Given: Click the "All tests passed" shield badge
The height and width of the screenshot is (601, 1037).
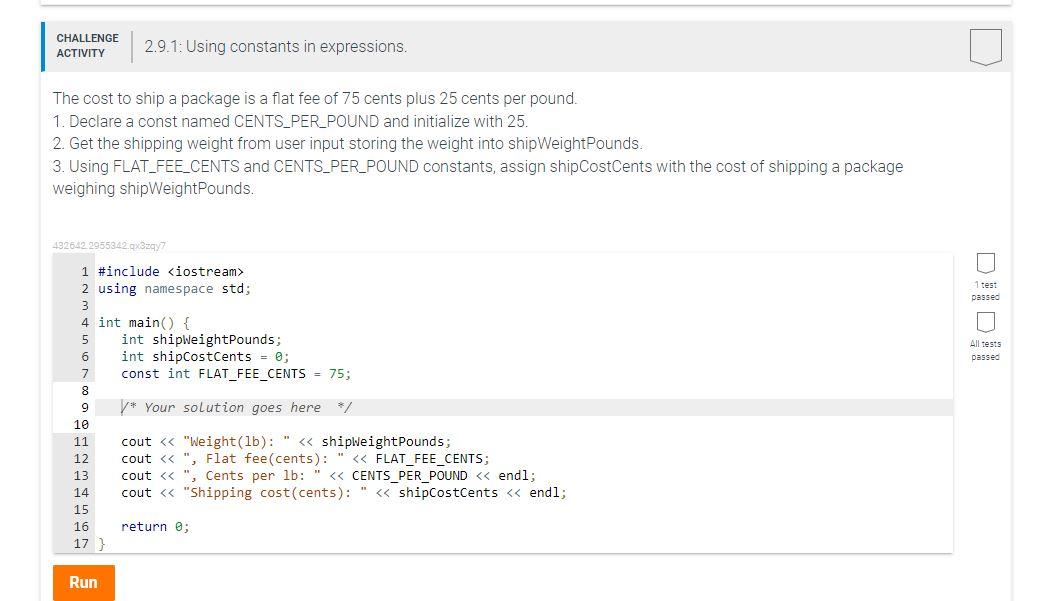Looking at the screenshot, I should 985,332.
